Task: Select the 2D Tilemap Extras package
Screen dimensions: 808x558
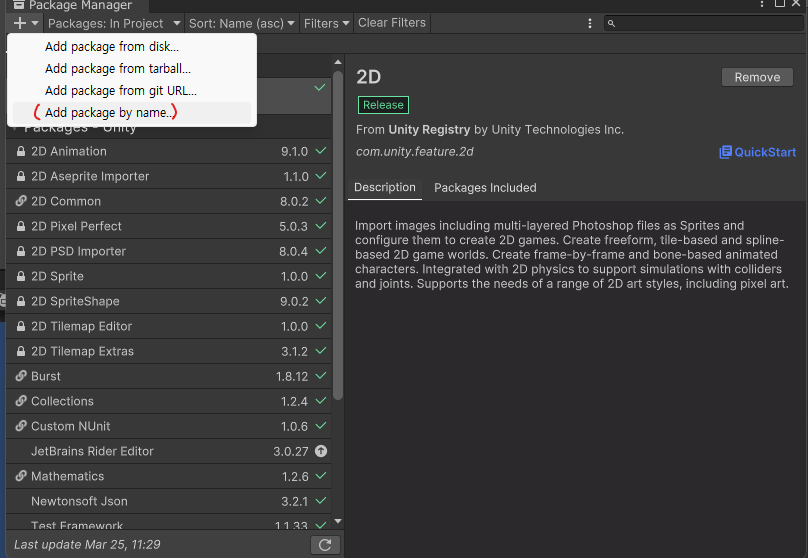Action: point(169,351)
